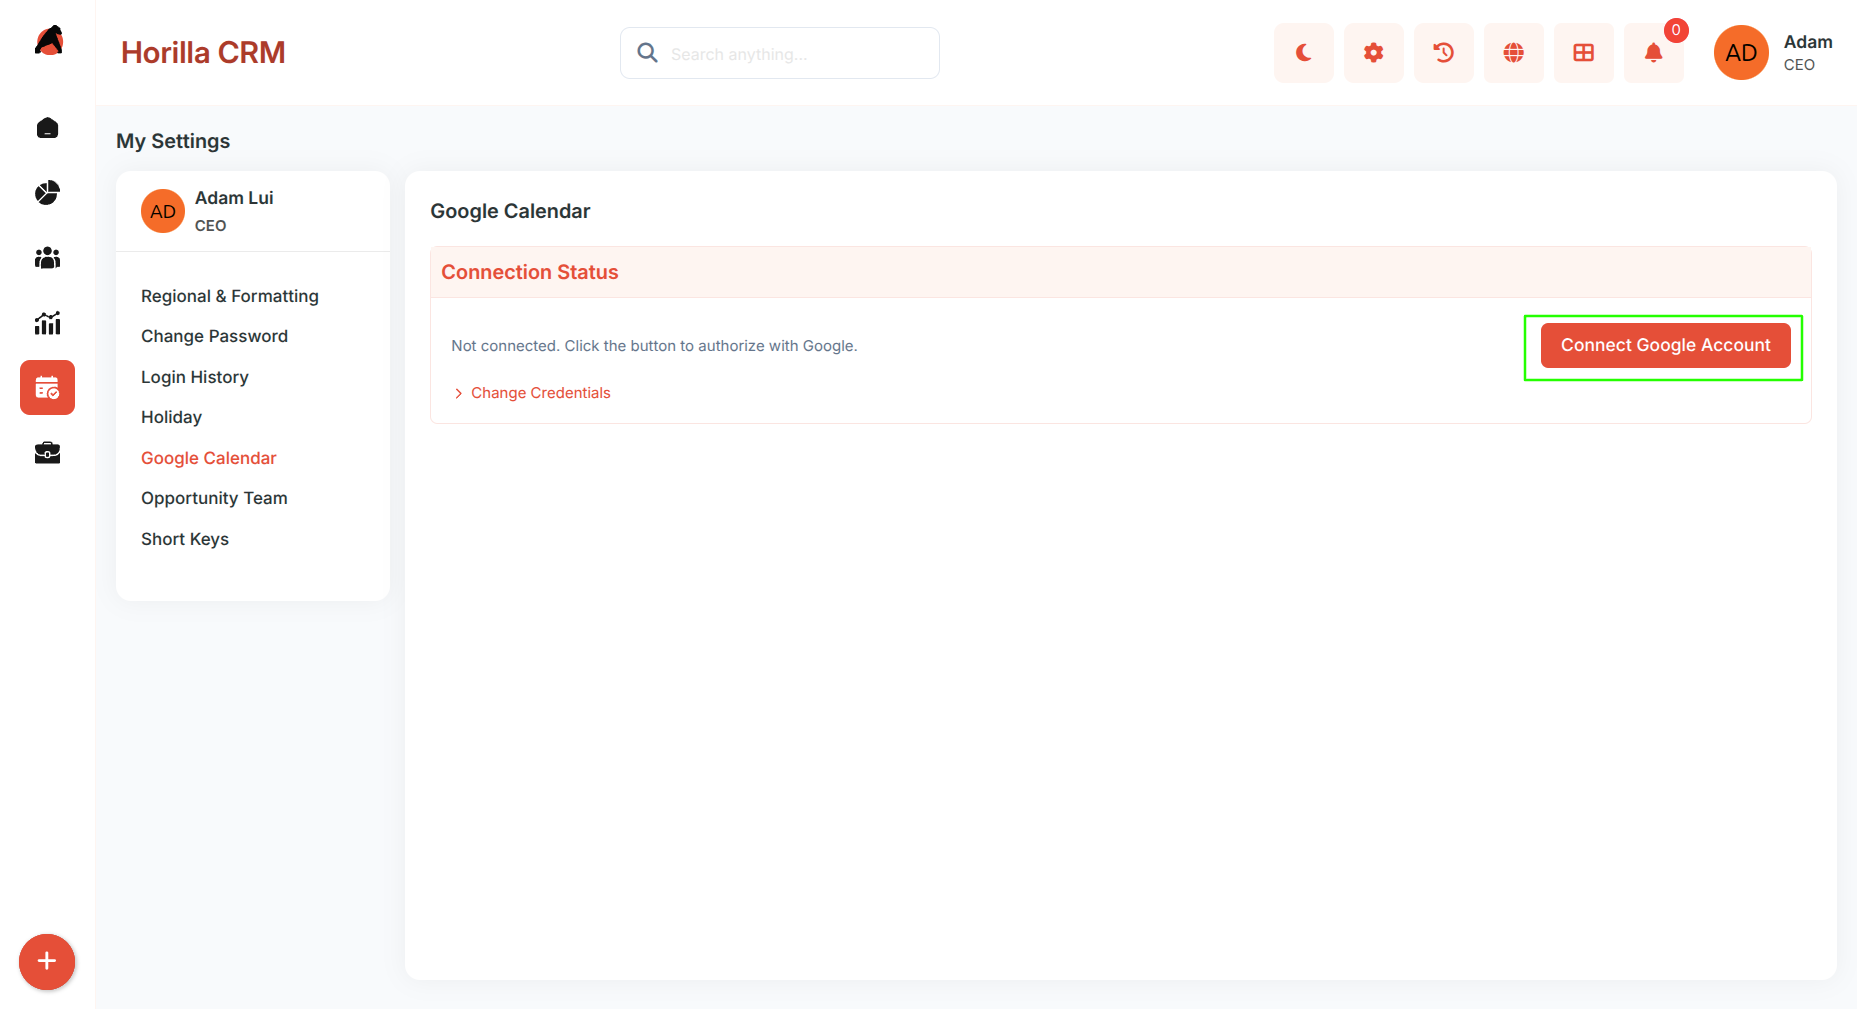Click the Not connected status message
This screenshot has height=1009, width=1857.
click(654, 346)
